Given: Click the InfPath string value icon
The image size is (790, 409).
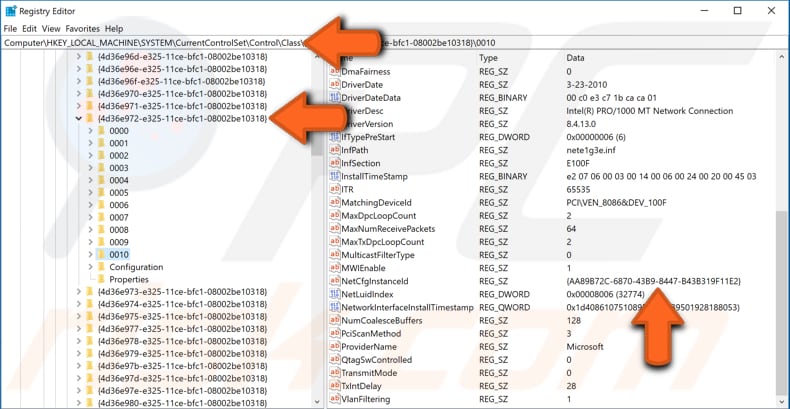Looking at the screenshot, I should tap(335, 150).
